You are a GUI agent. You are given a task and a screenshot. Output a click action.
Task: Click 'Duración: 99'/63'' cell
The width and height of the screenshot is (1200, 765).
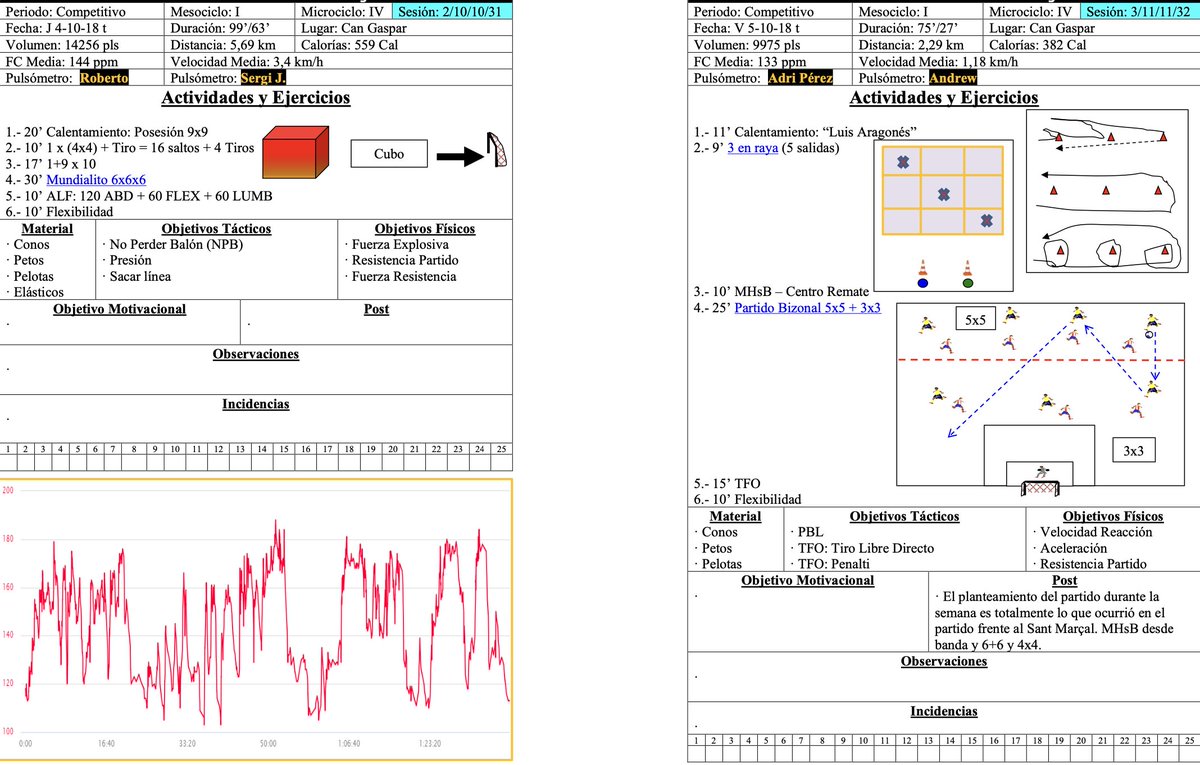pyautogui.click(x=231, y=28)
